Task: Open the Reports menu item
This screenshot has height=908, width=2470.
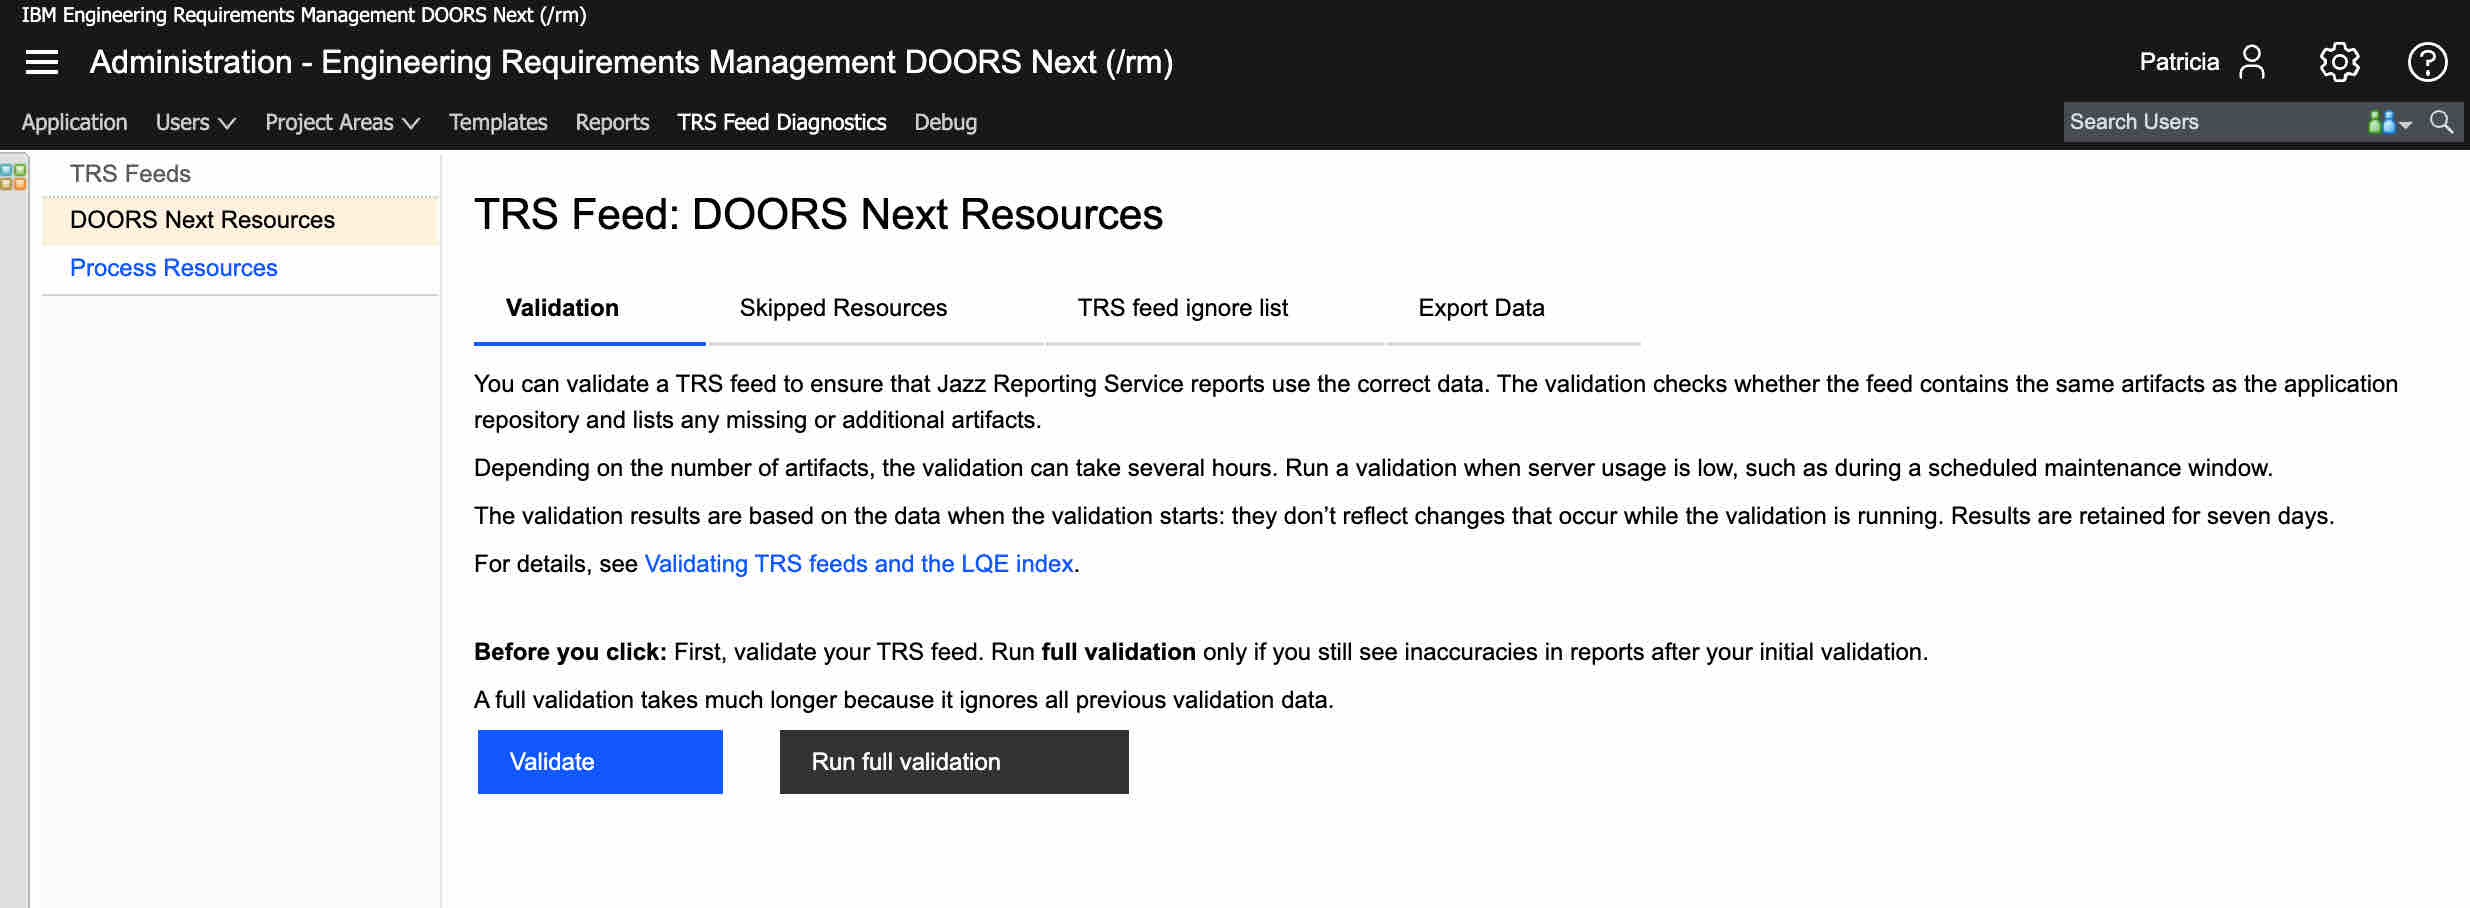Action: click(x=612, y=122)
